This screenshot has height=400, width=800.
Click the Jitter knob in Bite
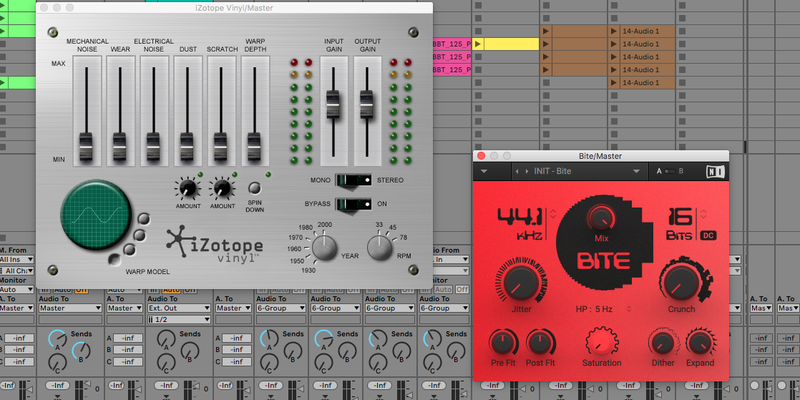coord(521,282)
